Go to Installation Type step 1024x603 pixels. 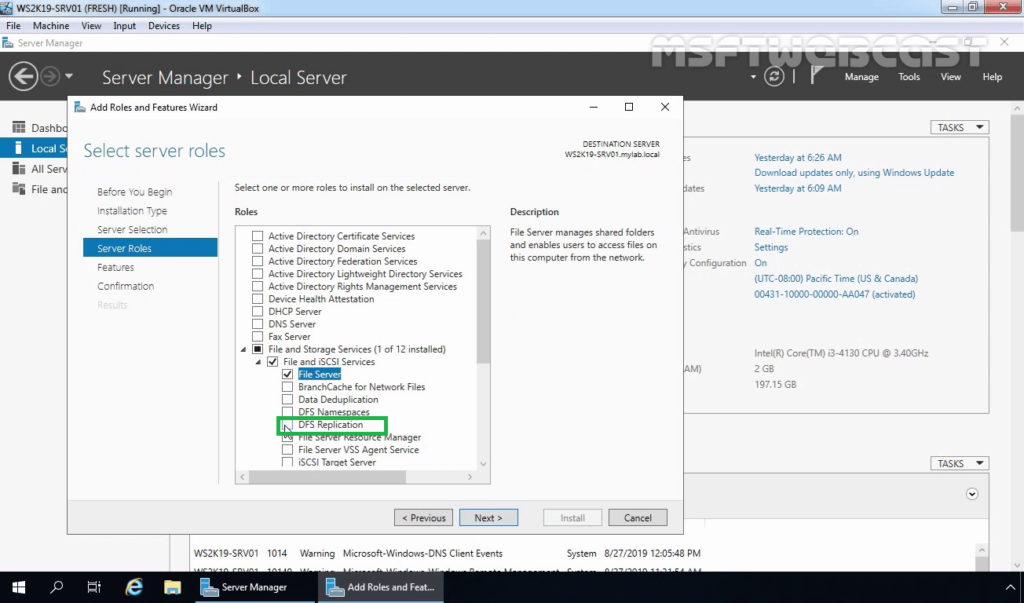[132, 210]
